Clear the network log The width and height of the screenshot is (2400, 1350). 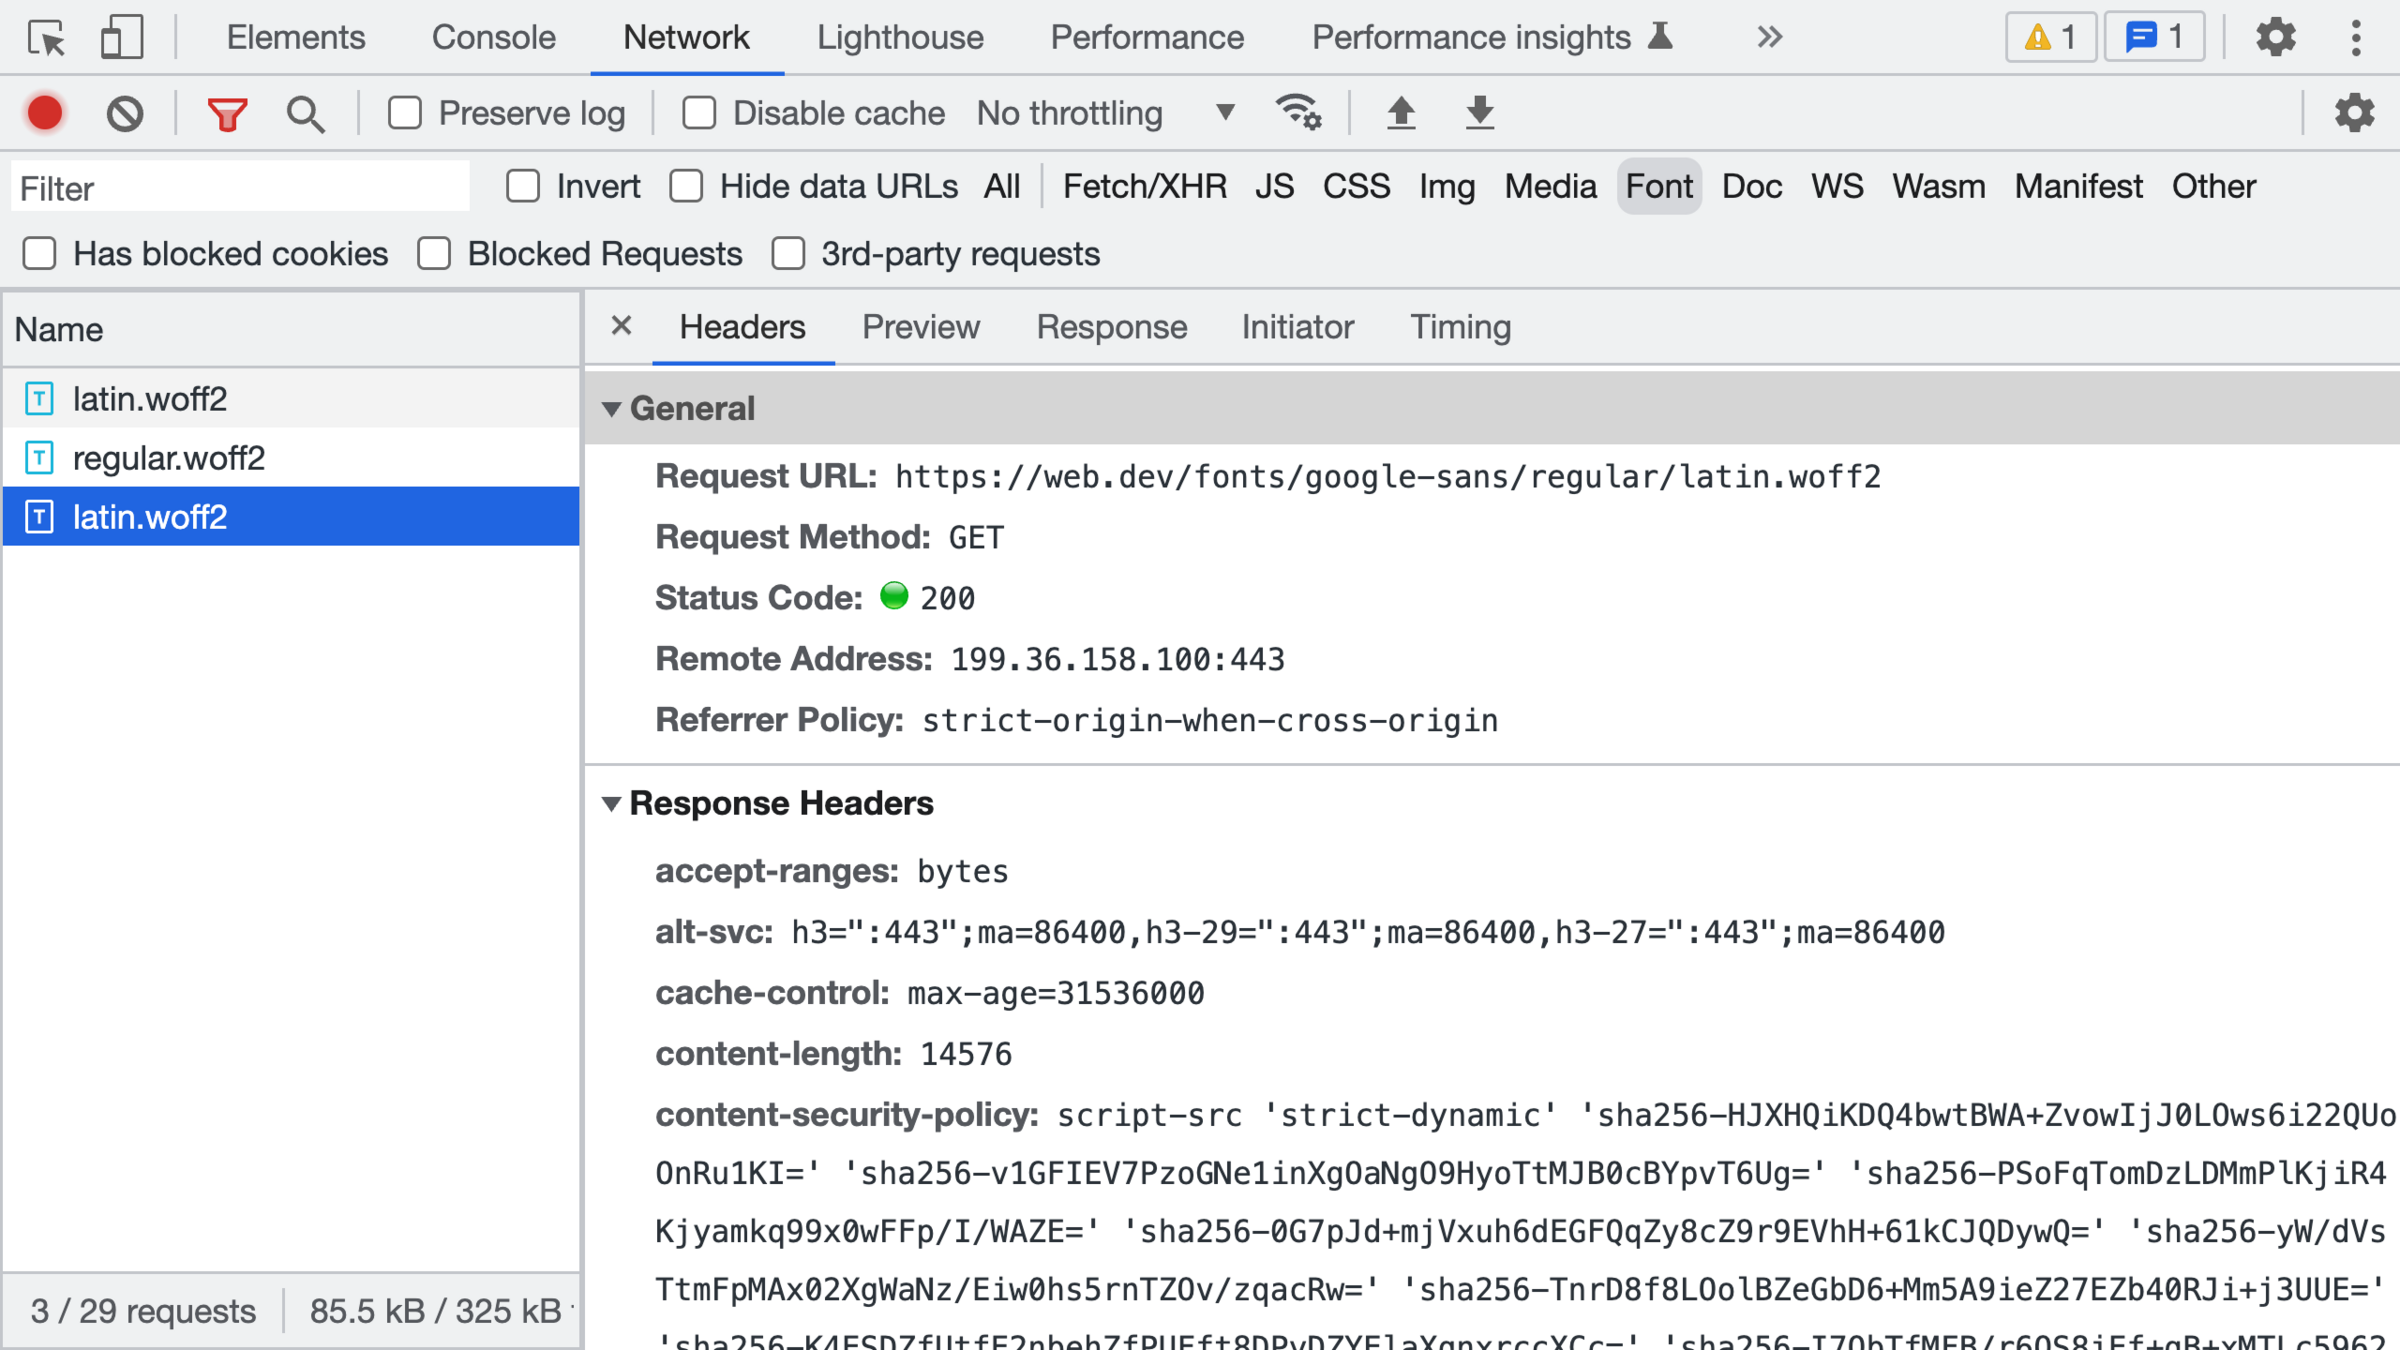pyautogui.click(x=125, y=113)
